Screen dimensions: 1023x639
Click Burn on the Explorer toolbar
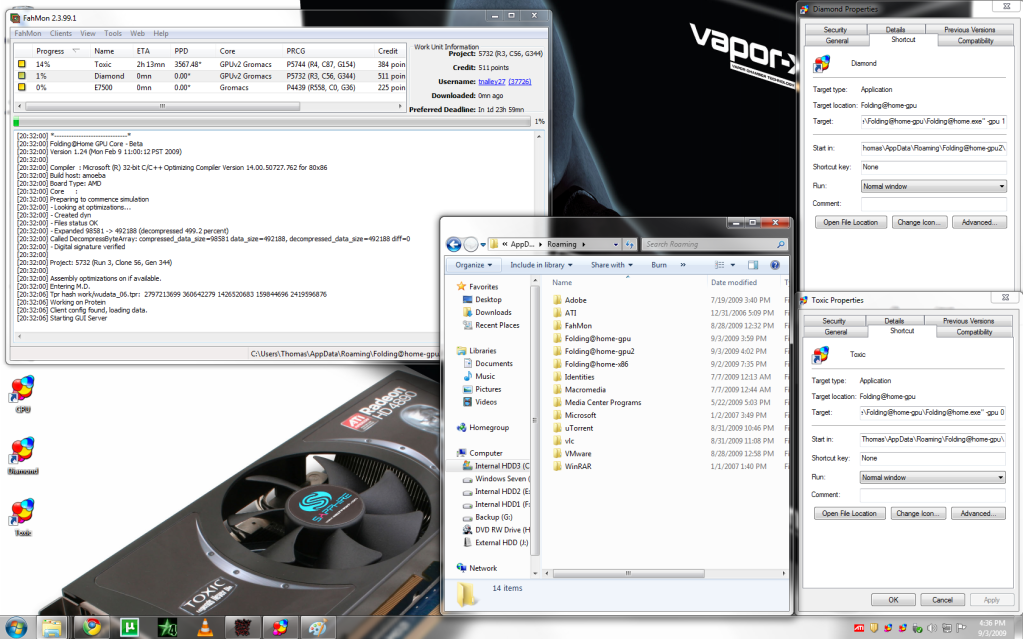click(x=660, y=264)
